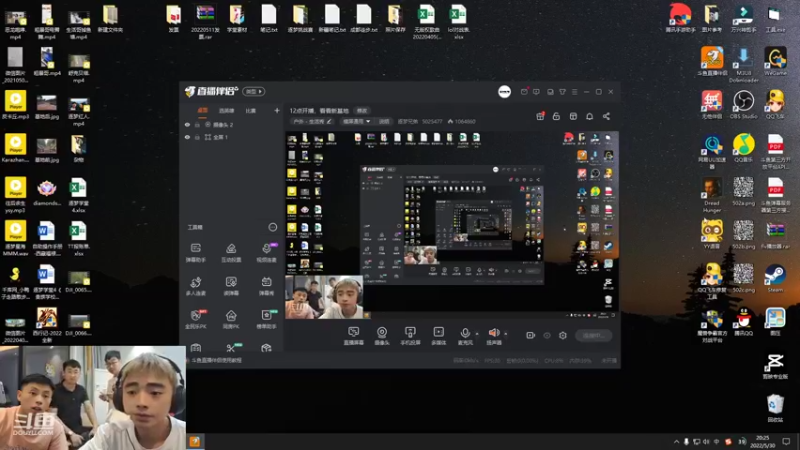Add 手机投屏 phone screen-cast source

410,336
